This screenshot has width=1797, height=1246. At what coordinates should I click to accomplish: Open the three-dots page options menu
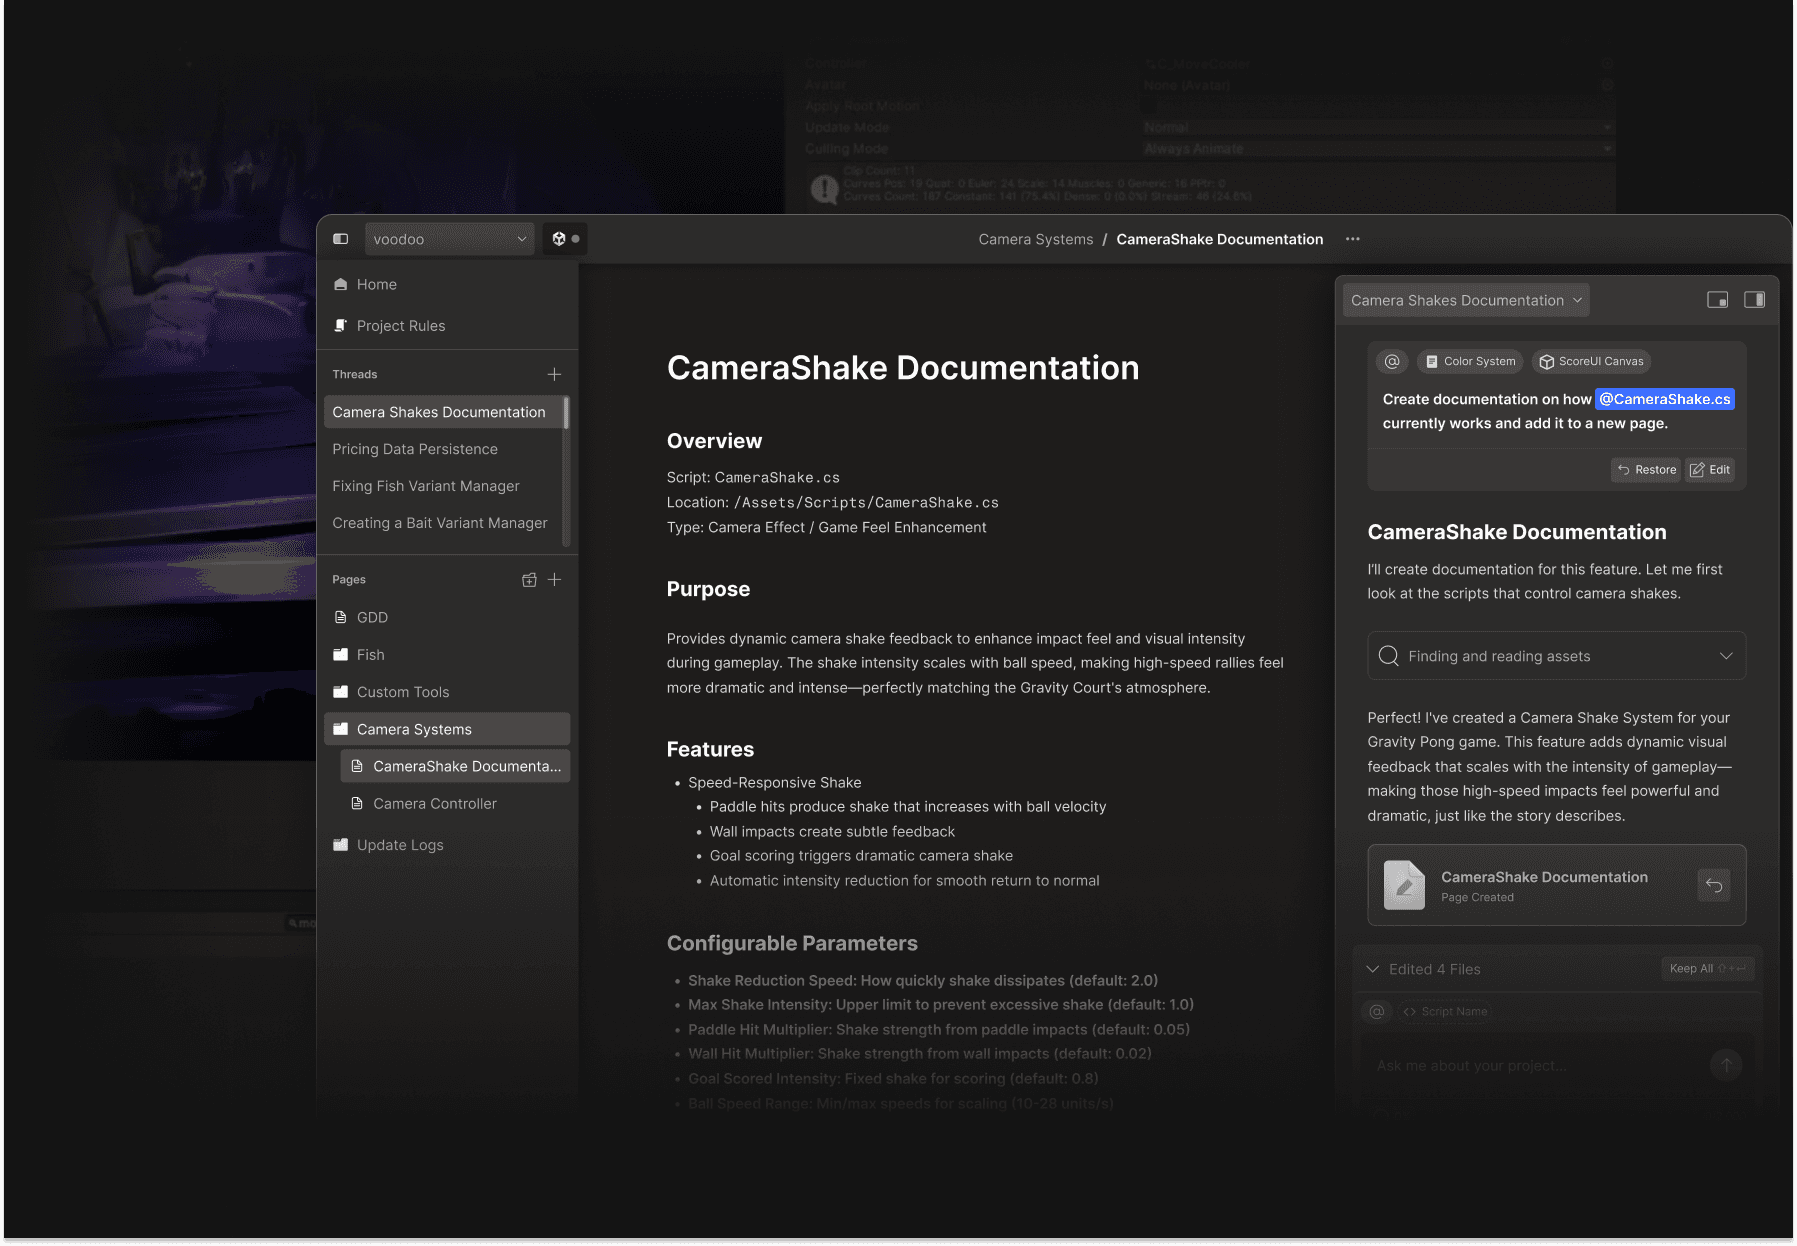1352,239
